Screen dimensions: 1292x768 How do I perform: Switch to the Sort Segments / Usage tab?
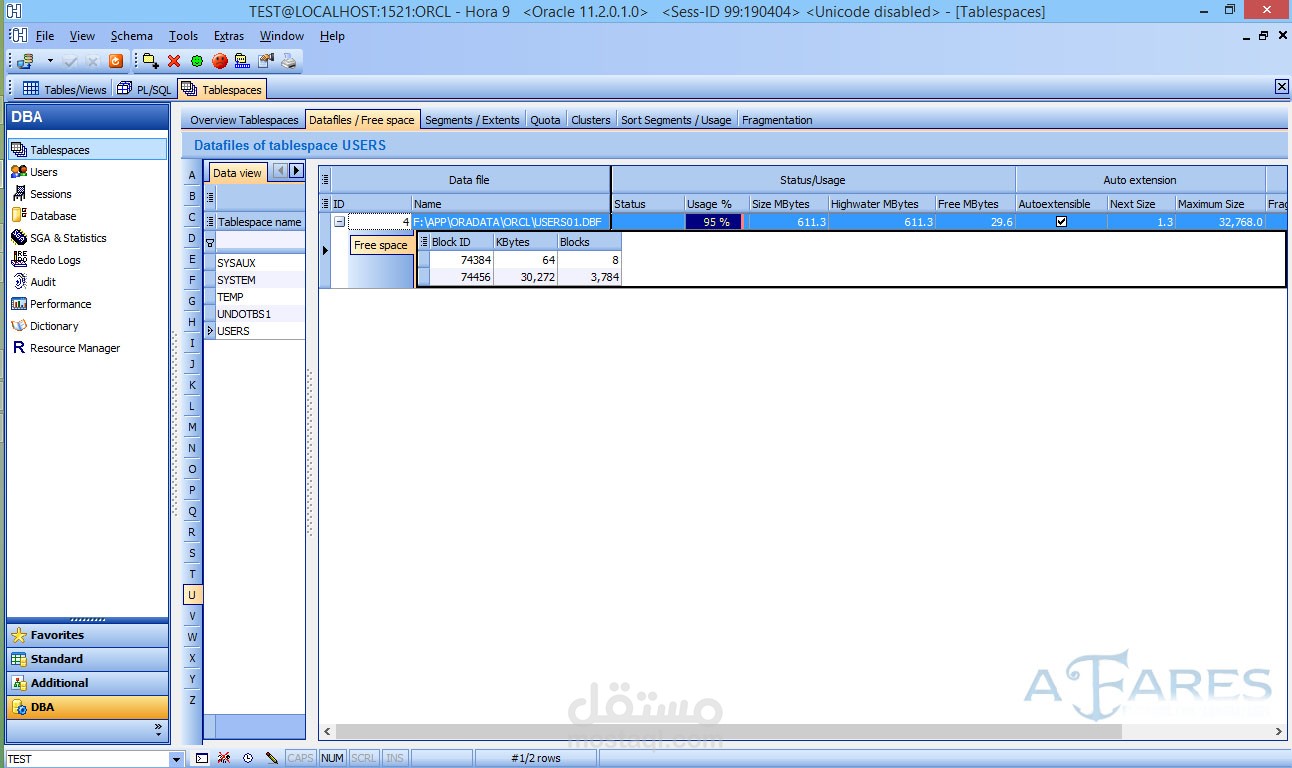click(676, 120)
